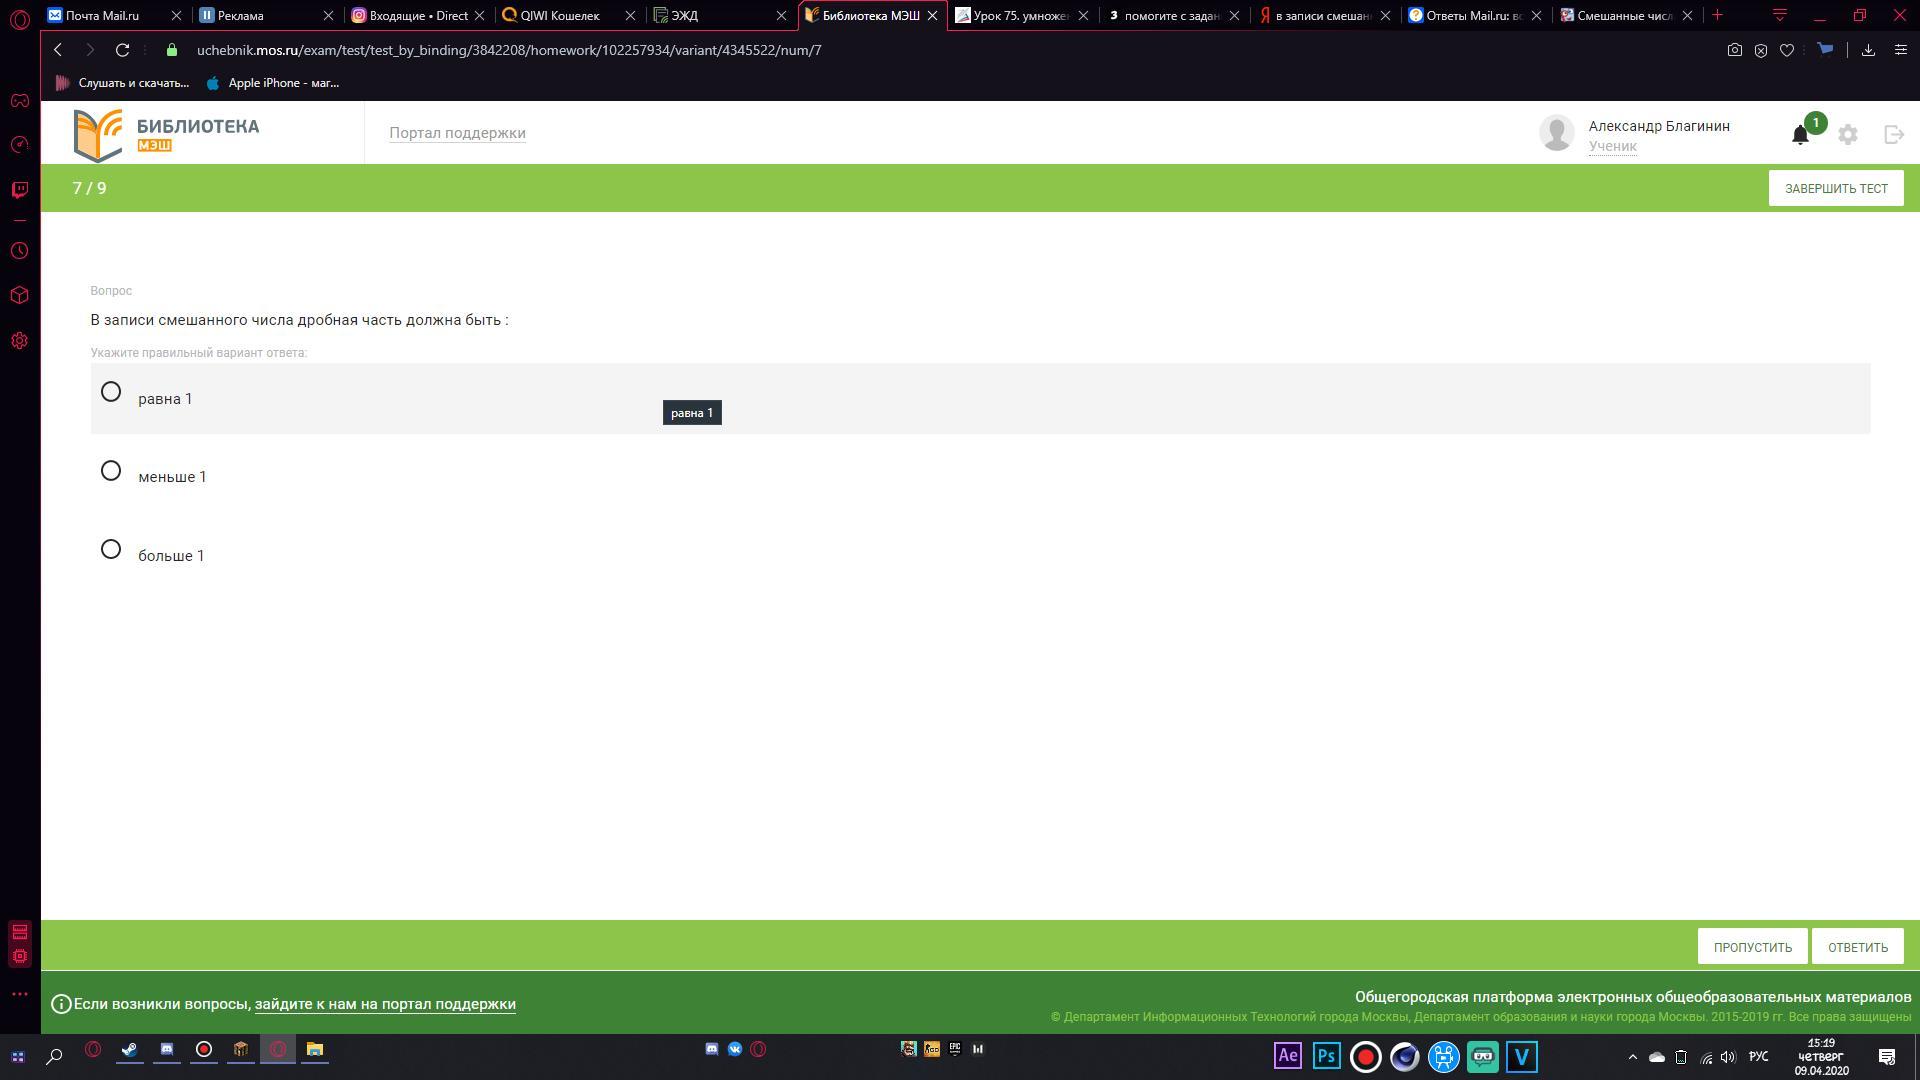Select the answer "больше 1"
This screenshot has width=1920, height=1080.
click(111, 549)
